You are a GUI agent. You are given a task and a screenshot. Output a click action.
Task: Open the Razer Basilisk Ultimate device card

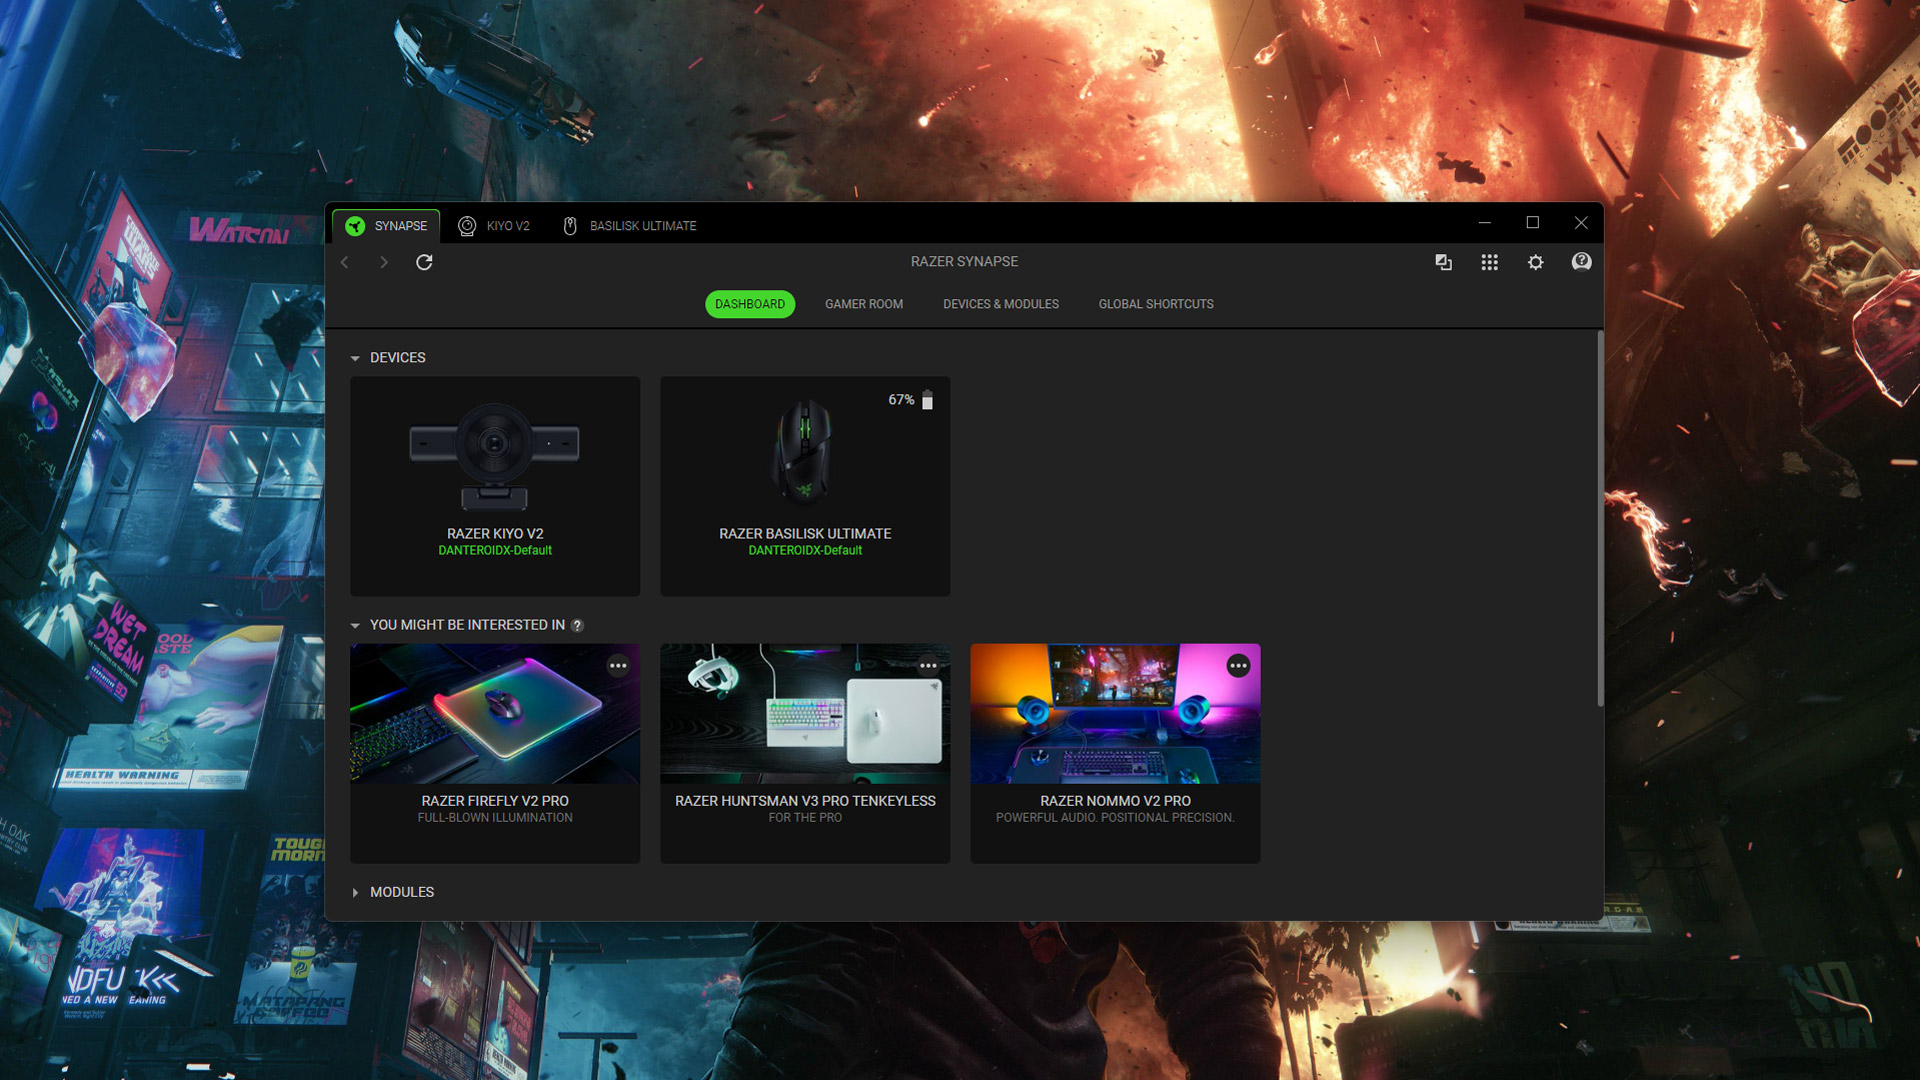[805, 486]
